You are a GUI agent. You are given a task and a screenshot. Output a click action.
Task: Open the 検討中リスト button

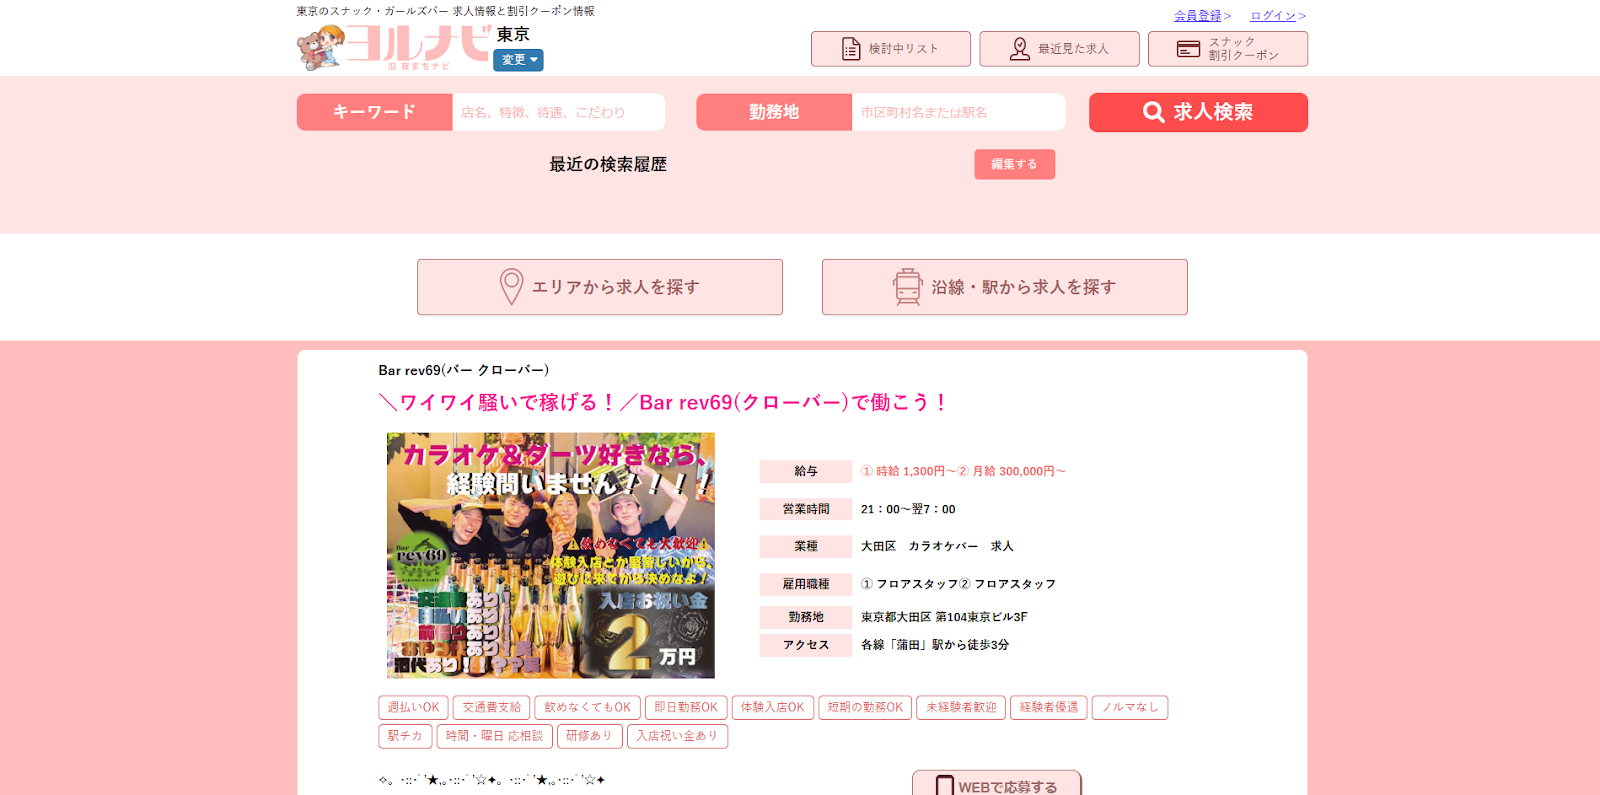(x=890, y=49)
